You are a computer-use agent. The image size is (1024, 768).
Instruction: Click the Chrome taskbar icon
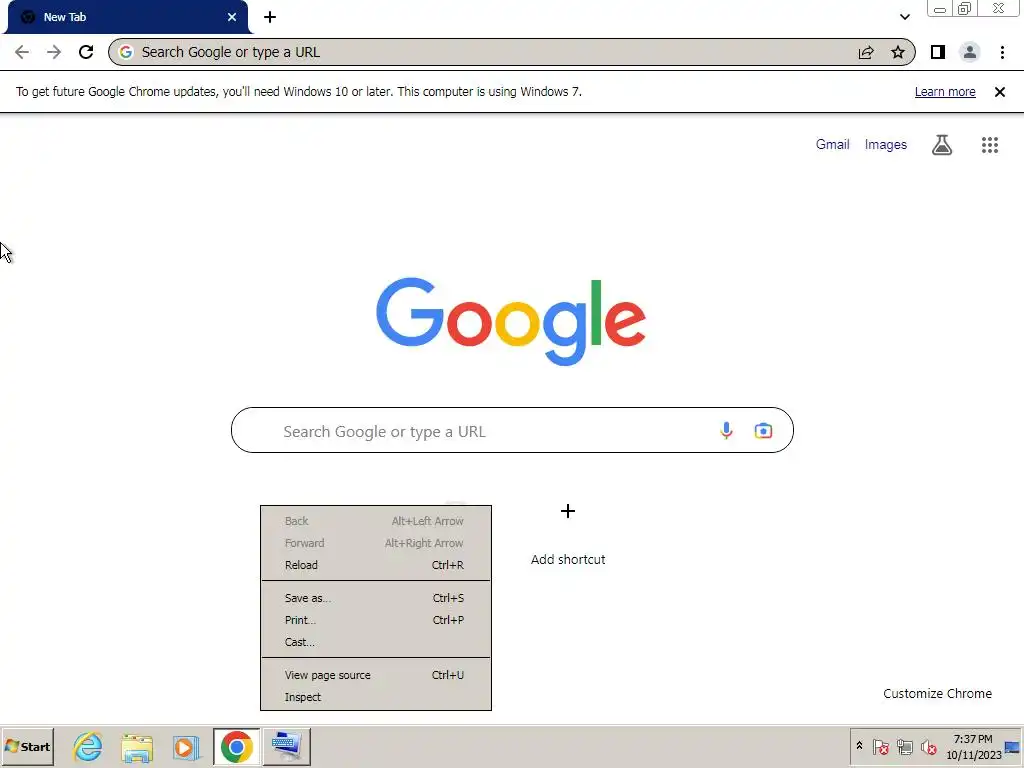(x=236, y=746)
